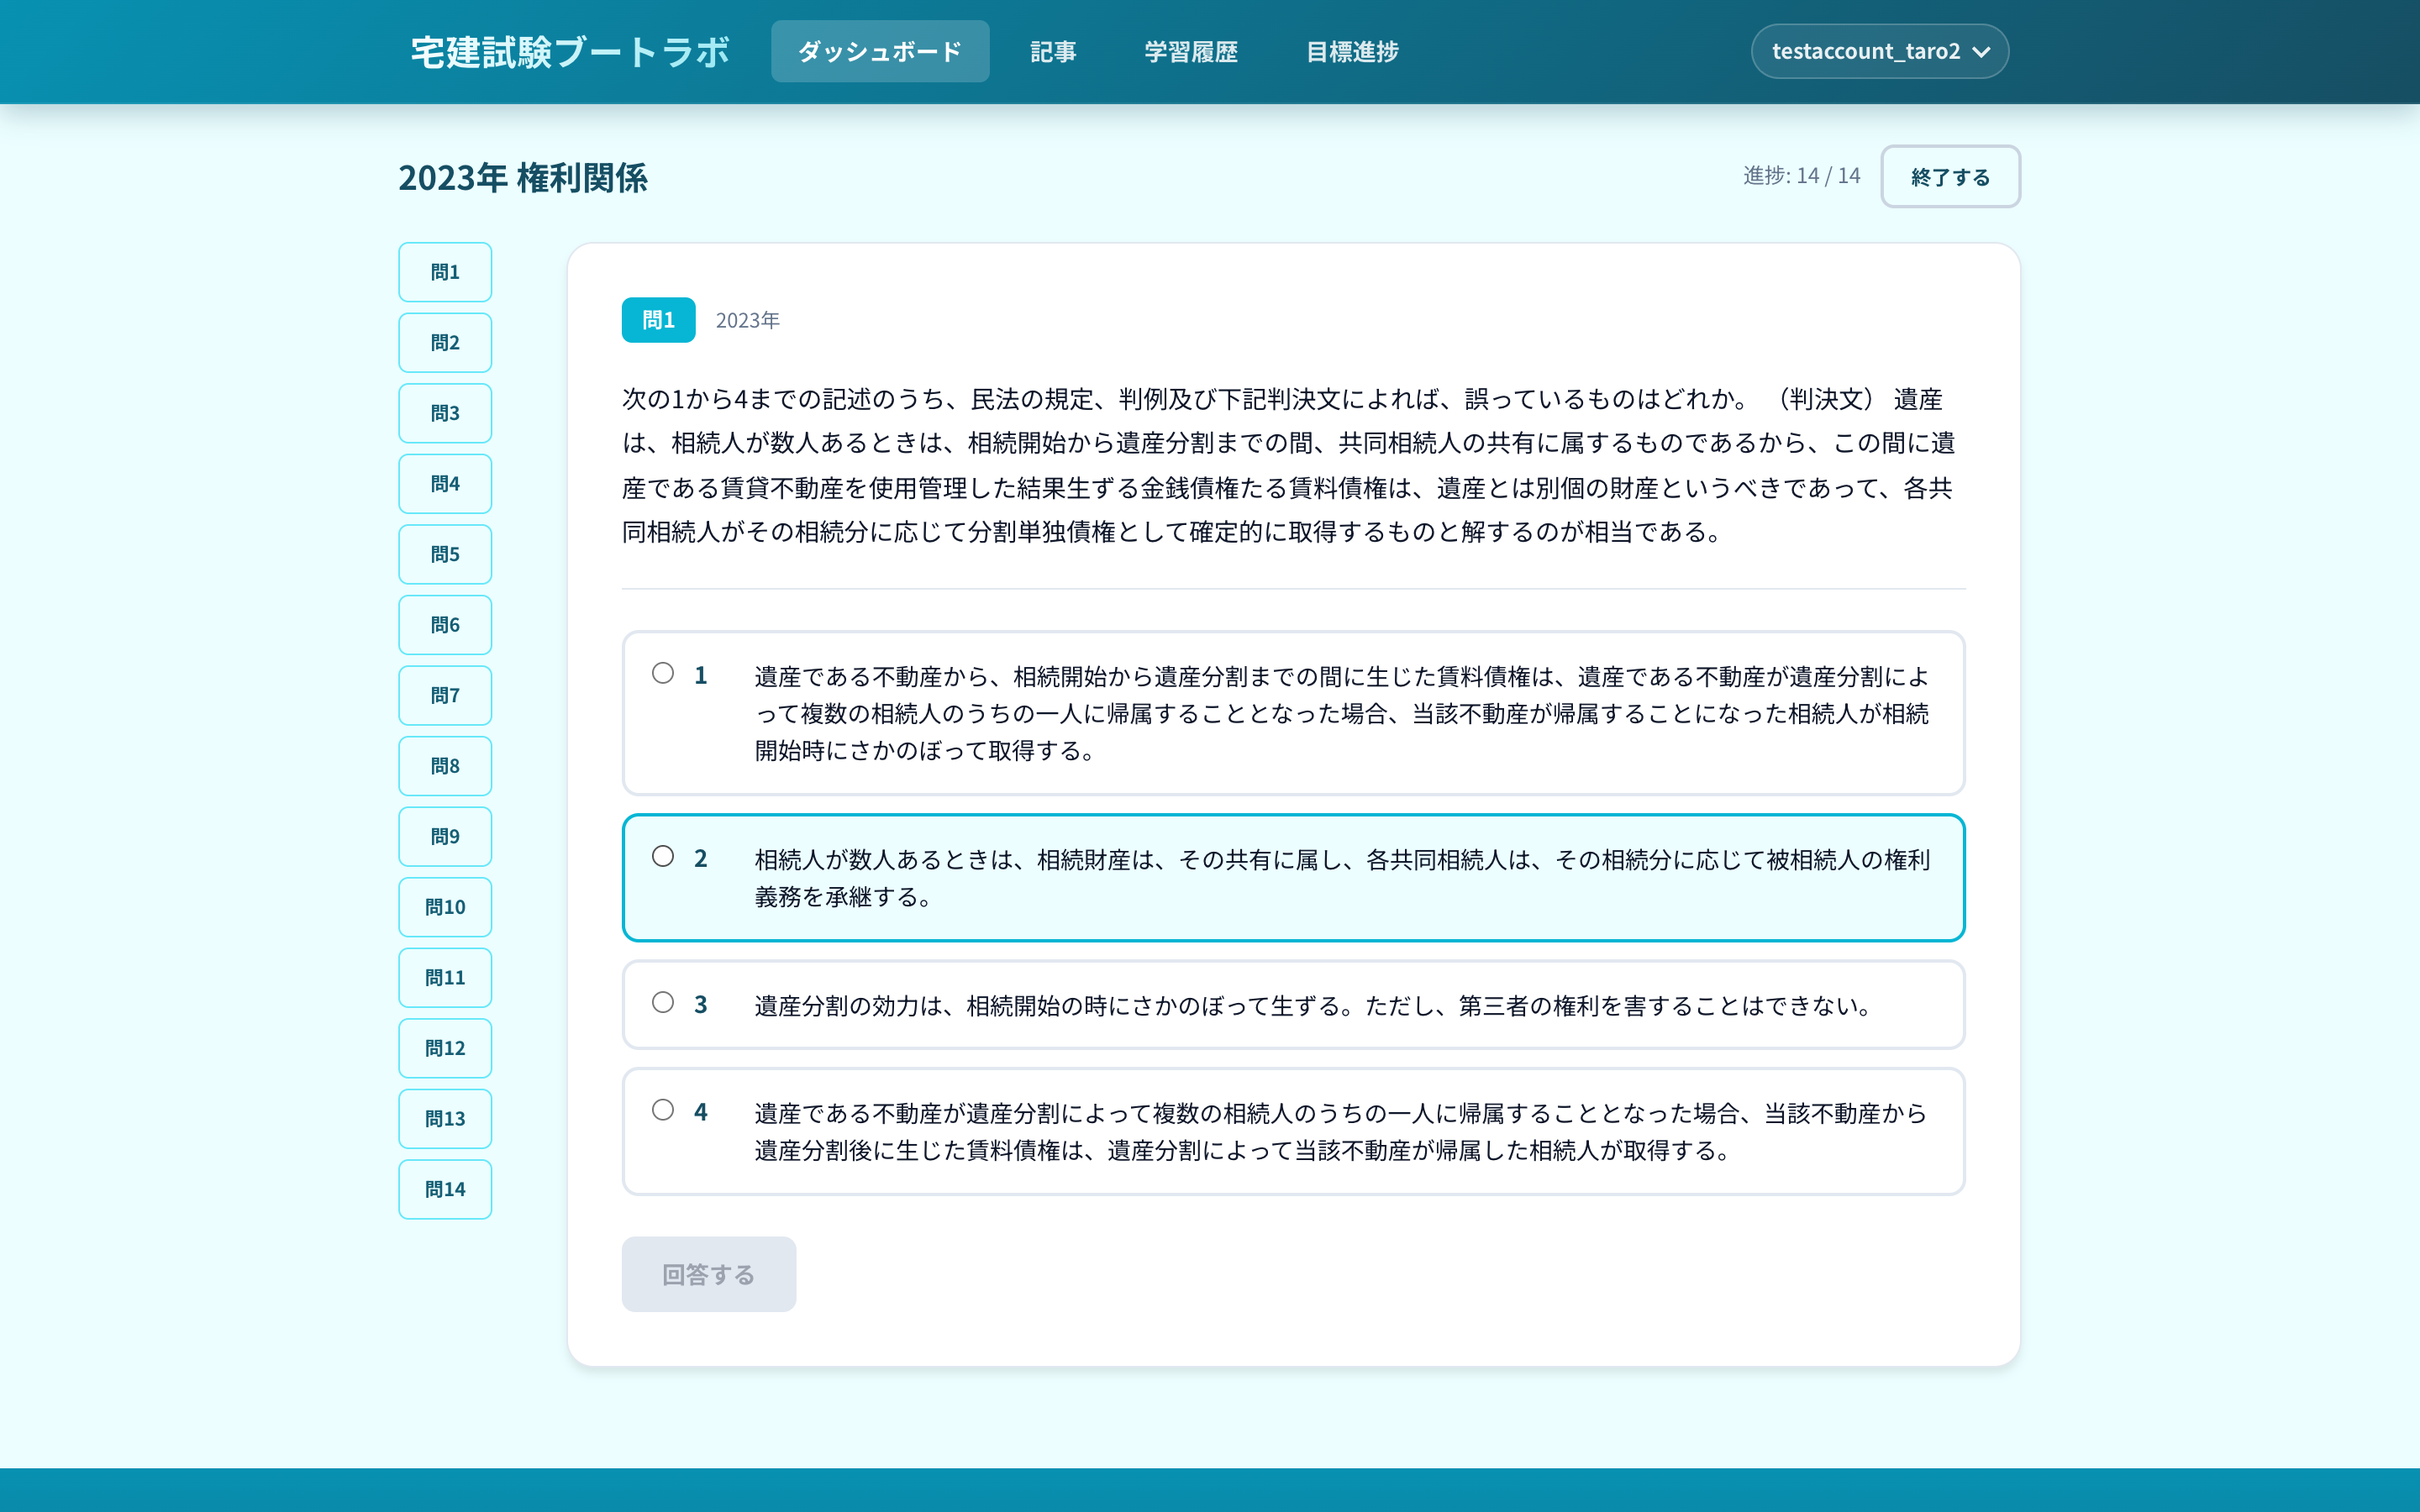Open the ダッシュボード nav tab
Screen dimensions: 2420x1512
[880, 51]
